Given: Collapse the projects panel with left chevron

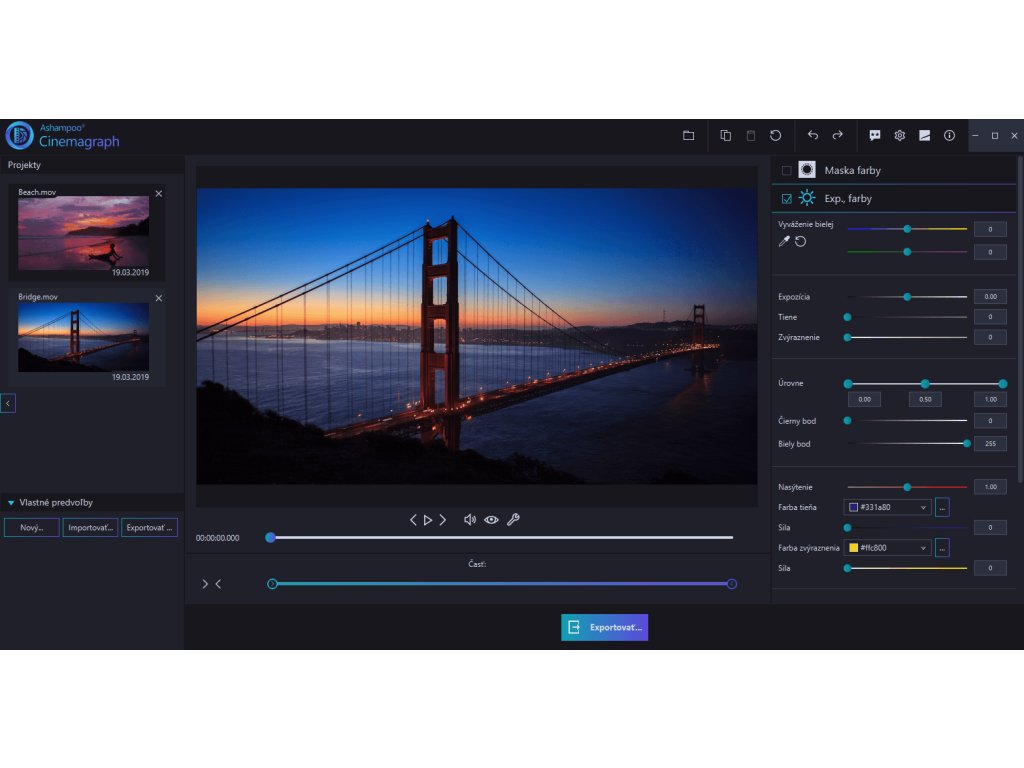Looking at the screenshot, I should pos(8,403).
